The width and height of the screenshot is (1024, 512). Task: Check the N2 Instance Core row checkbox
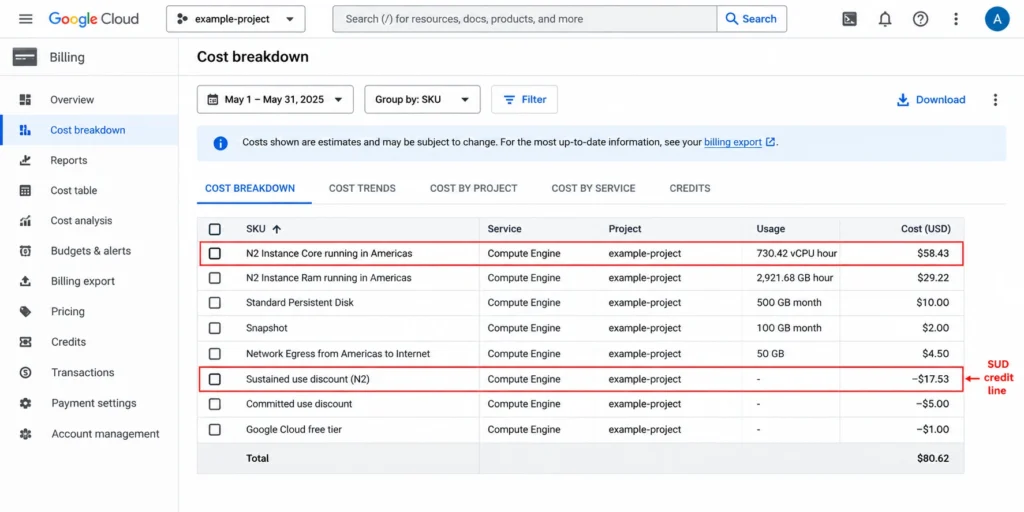[x=215, y=253]
